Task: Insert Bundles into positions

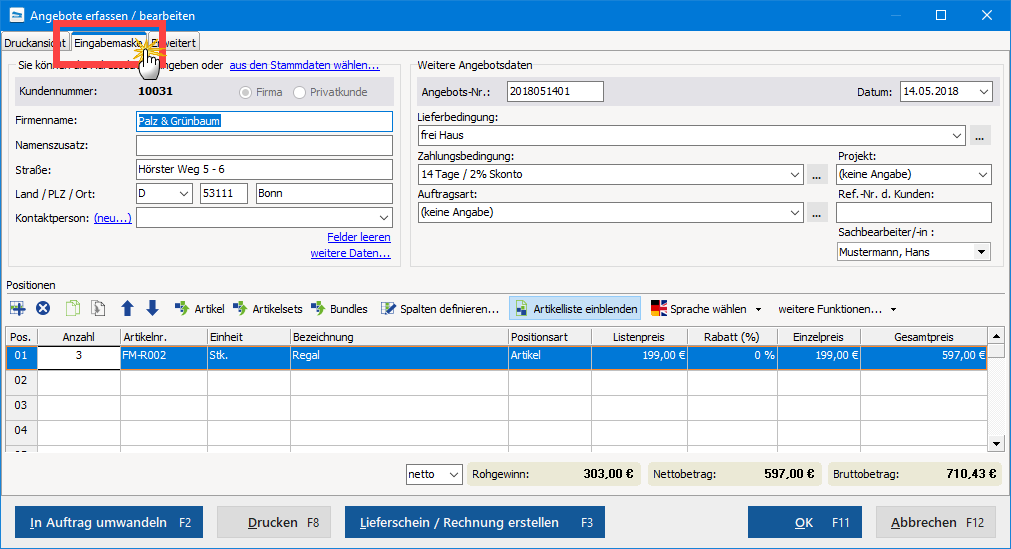Action: point(339,309)
